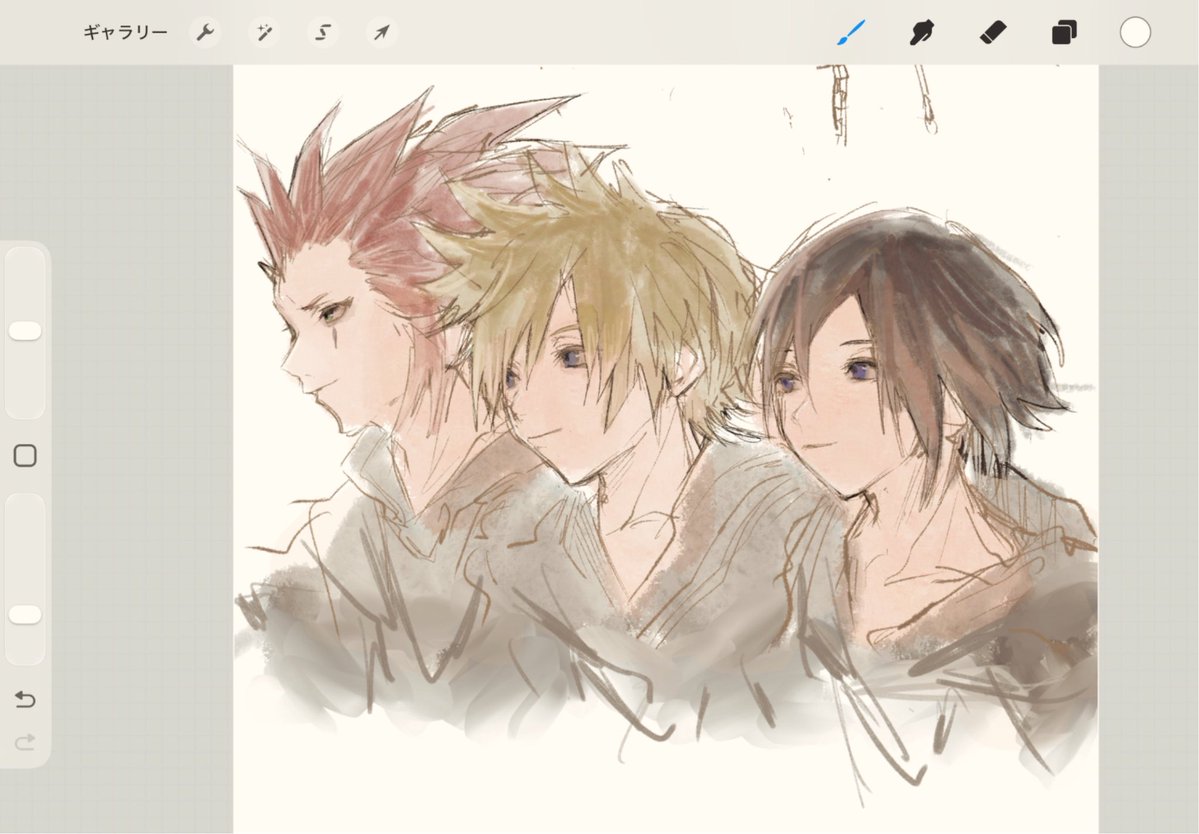Tap the Selections tool then view its icon highlight
Viewport: 1199px width, 834px height.
tap(321, 32)
